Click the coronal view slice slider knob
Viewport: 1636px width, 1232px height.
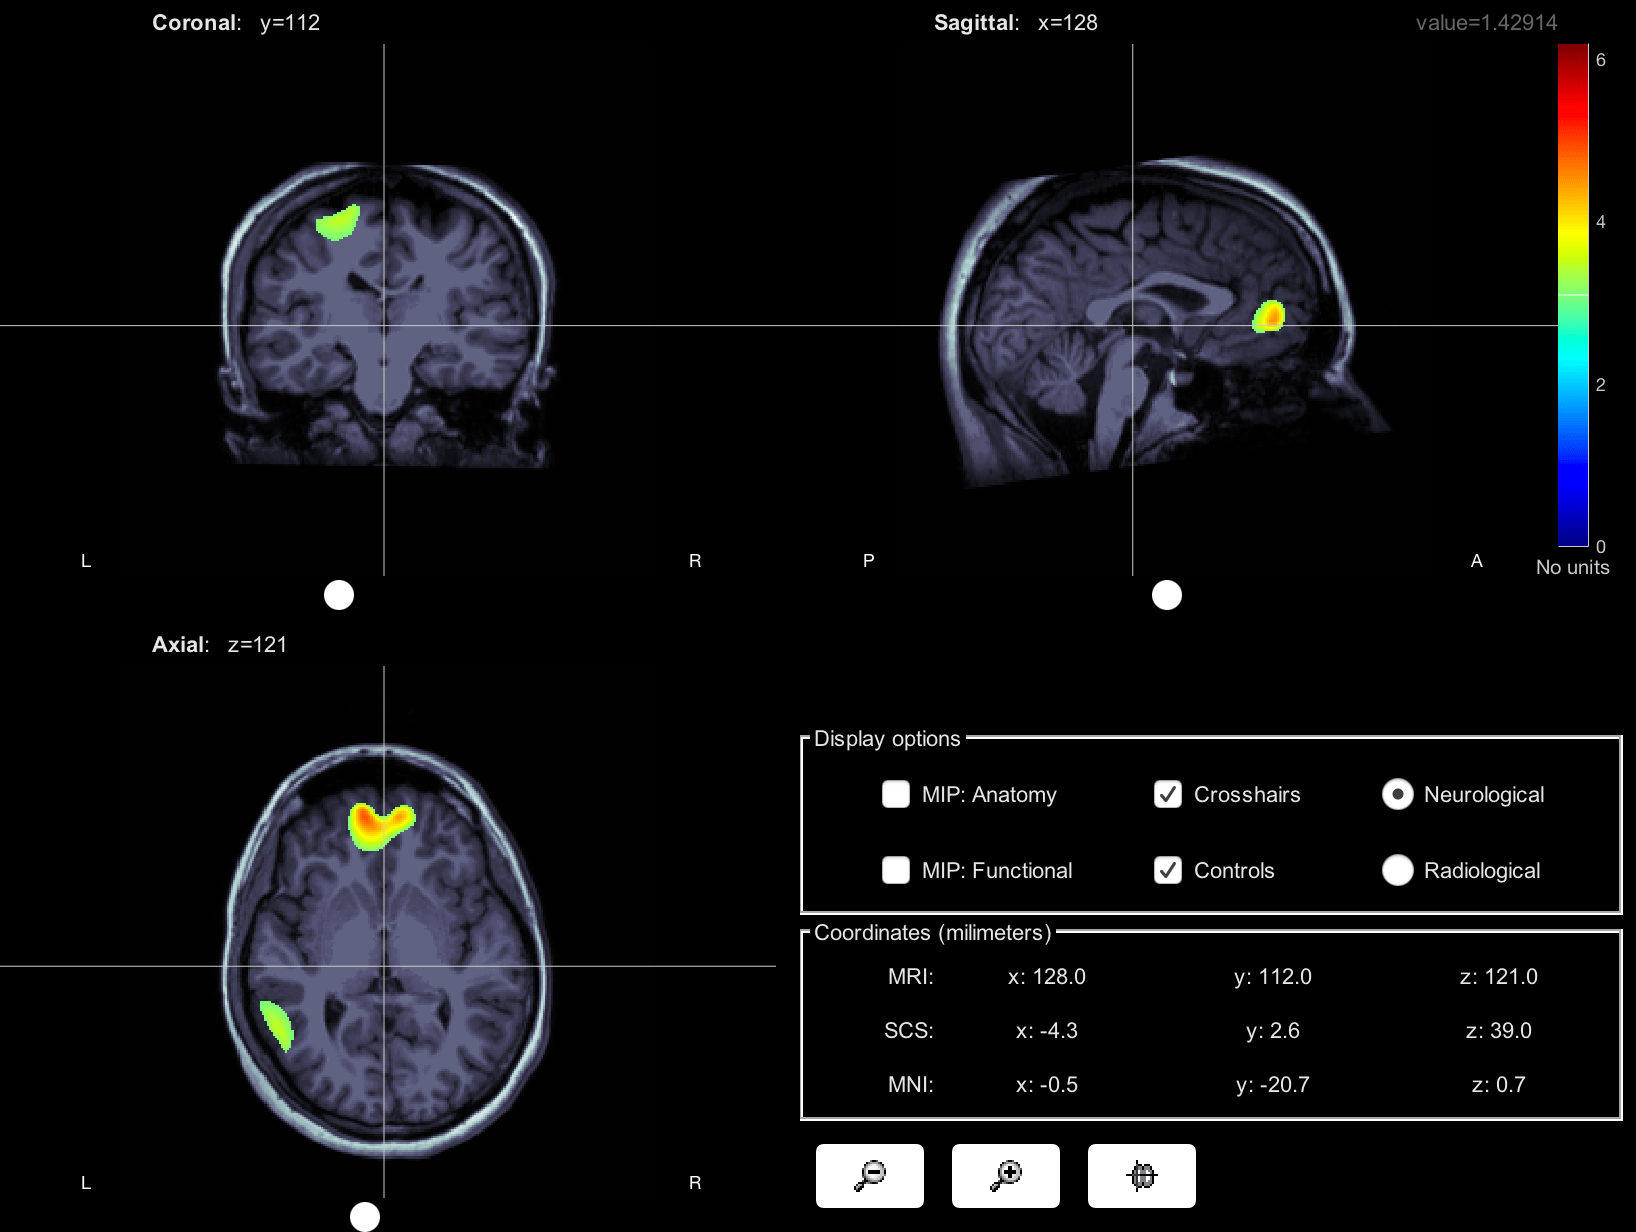tap(339, 595)
